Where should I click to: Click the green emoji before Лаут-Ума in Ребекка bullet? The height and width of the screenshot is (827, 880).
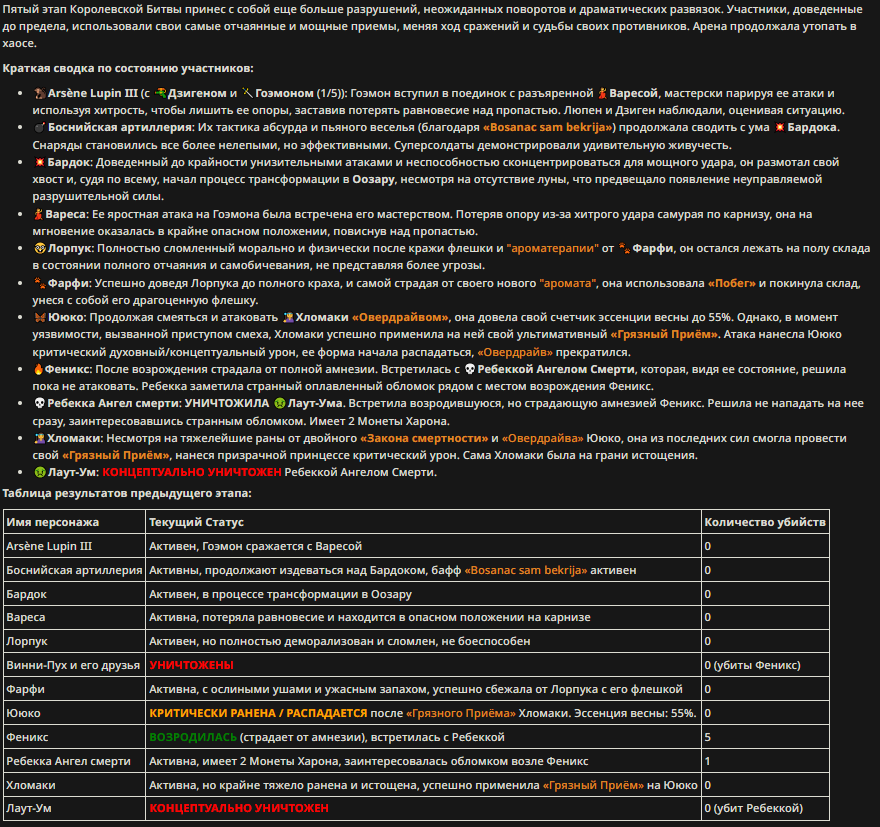point(279,403)
